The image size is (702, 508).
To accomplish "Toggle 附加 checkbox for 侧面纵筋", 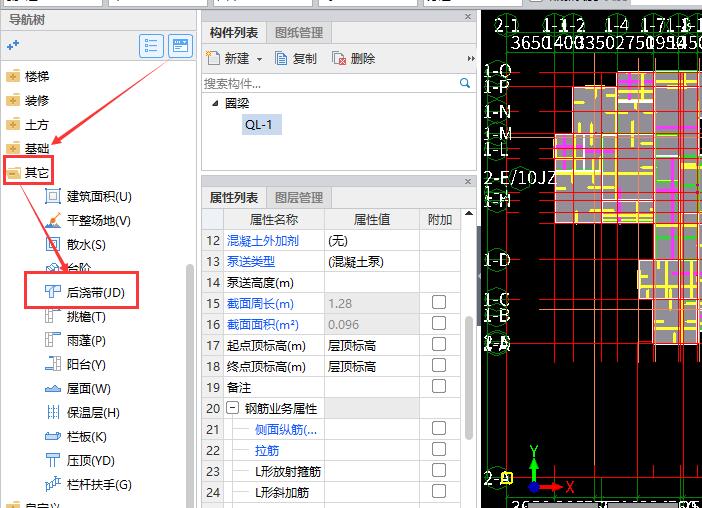I will click(439, 428).
